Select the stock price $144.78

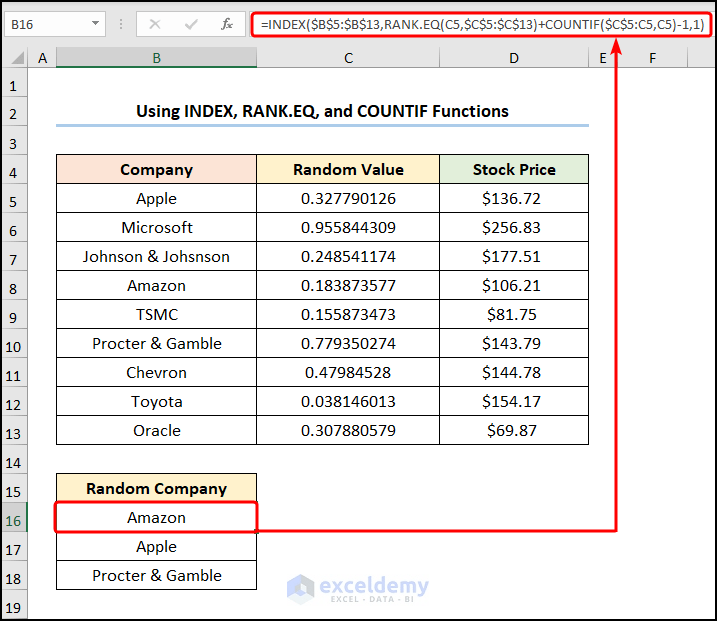tap(514, 372)
